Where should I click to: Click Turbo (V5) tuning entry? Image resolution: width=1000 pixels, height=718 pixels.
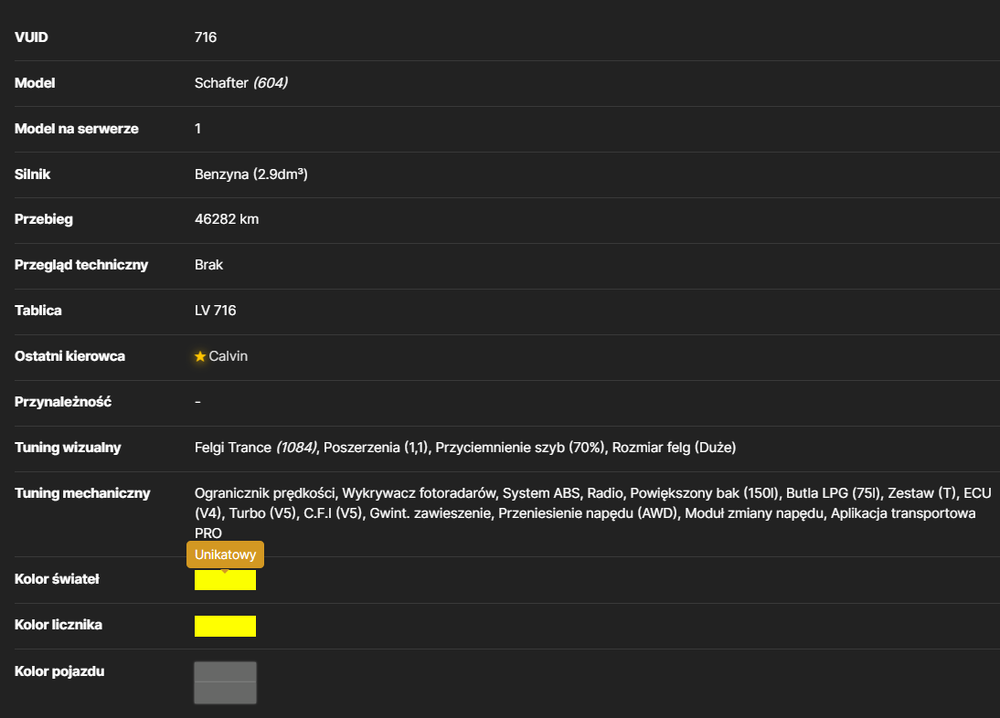pos(263,513)
